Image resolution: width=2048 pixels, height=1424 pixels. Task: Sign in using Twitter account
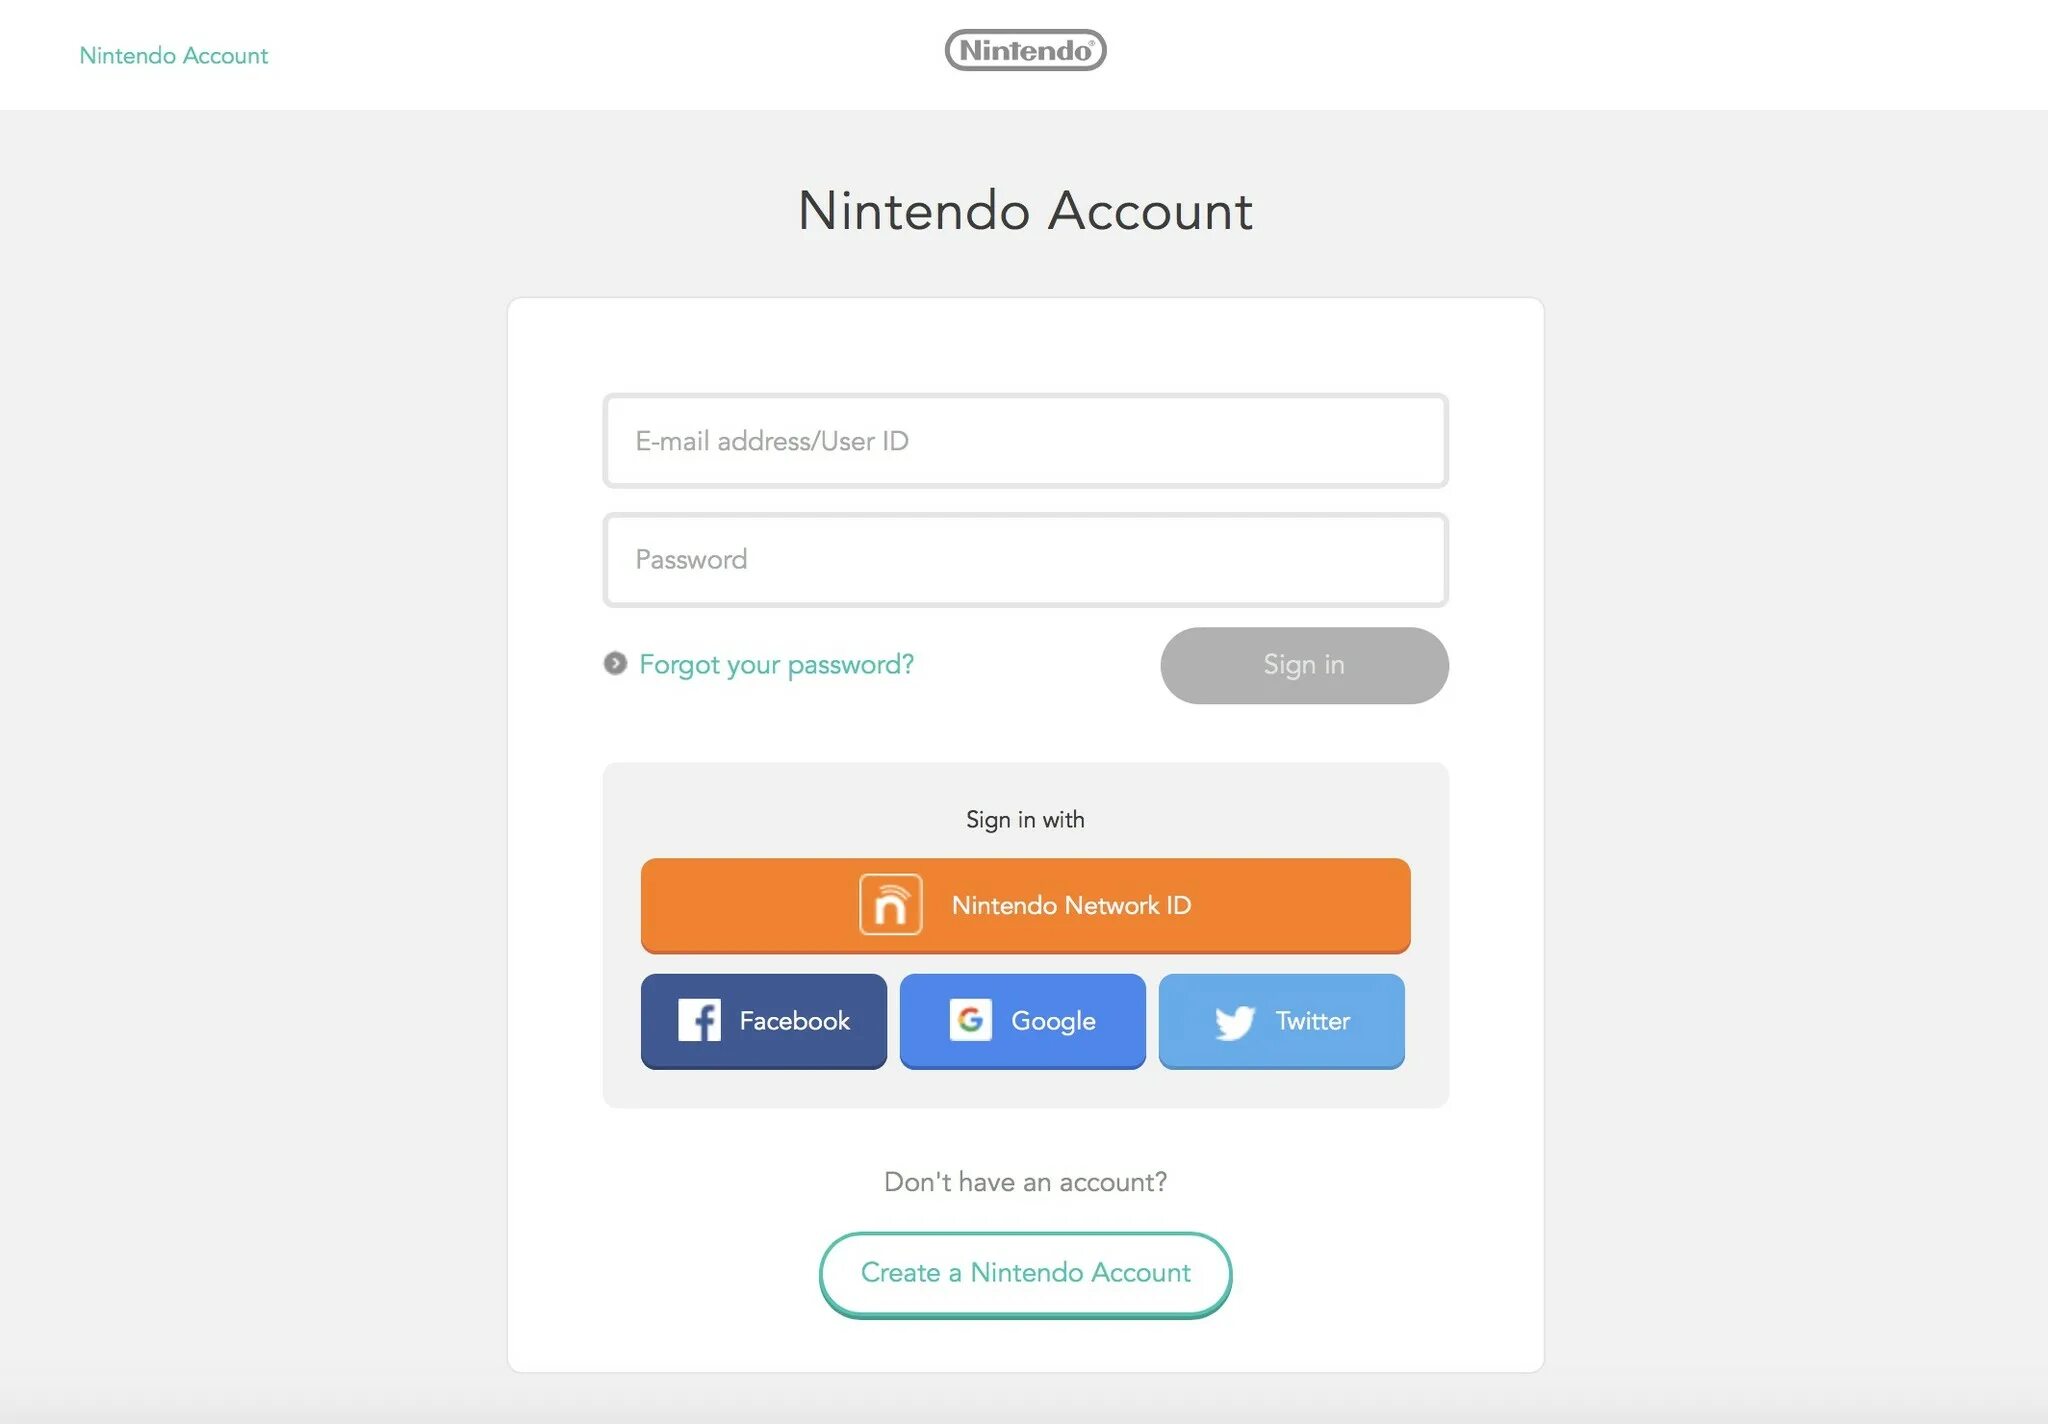click(x=1281, y=1019)
